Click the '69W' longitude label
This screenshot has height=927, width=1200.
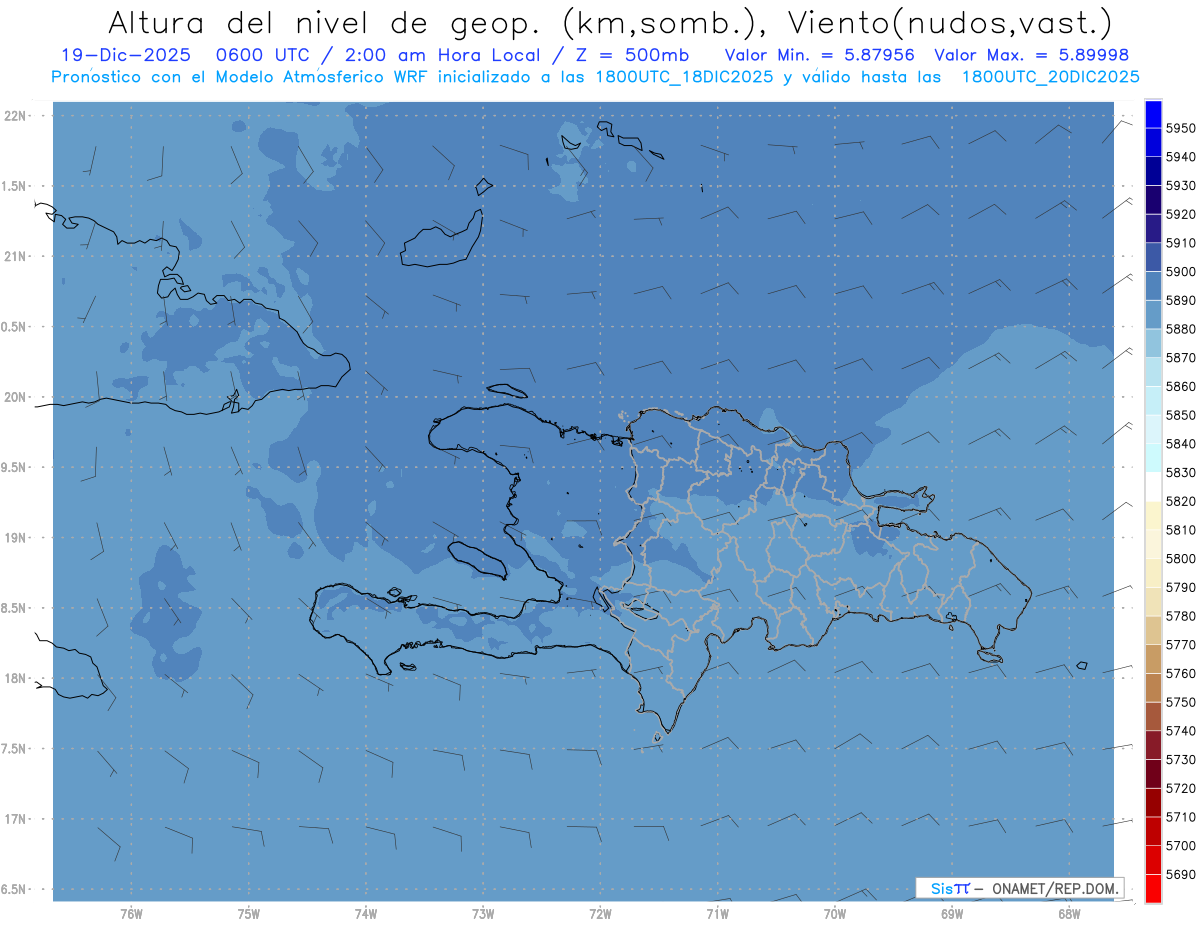[952, 913]
